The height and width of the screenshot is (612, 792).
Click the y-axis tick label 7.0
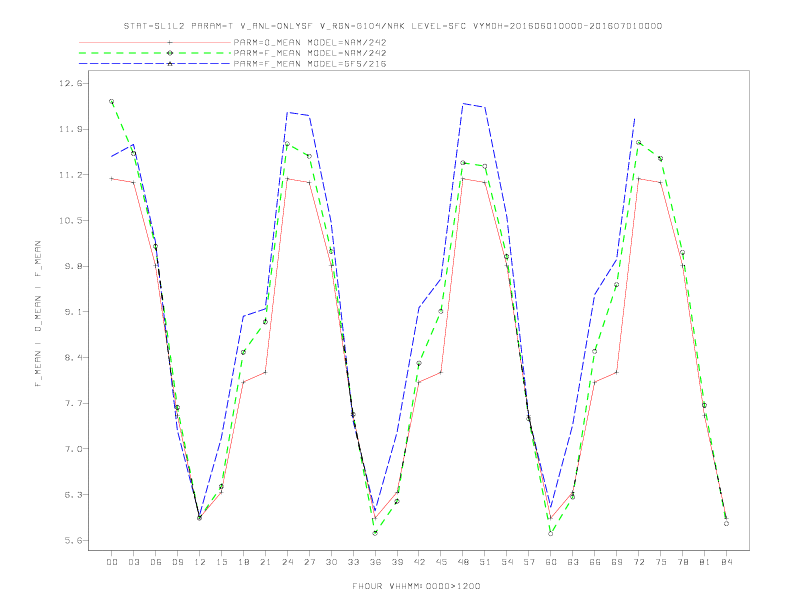tap(73, 449)
